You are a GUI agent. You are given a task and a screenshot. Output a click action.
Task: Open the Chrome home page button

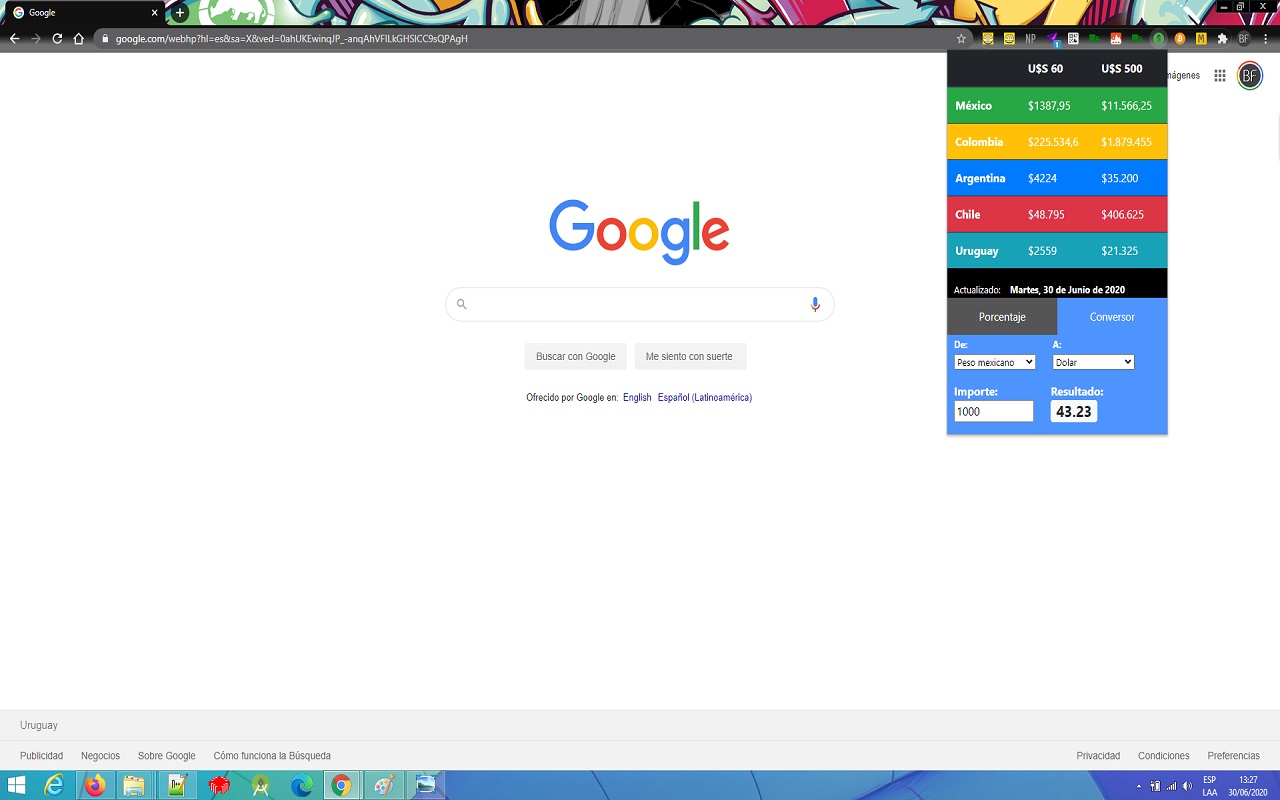79,39
